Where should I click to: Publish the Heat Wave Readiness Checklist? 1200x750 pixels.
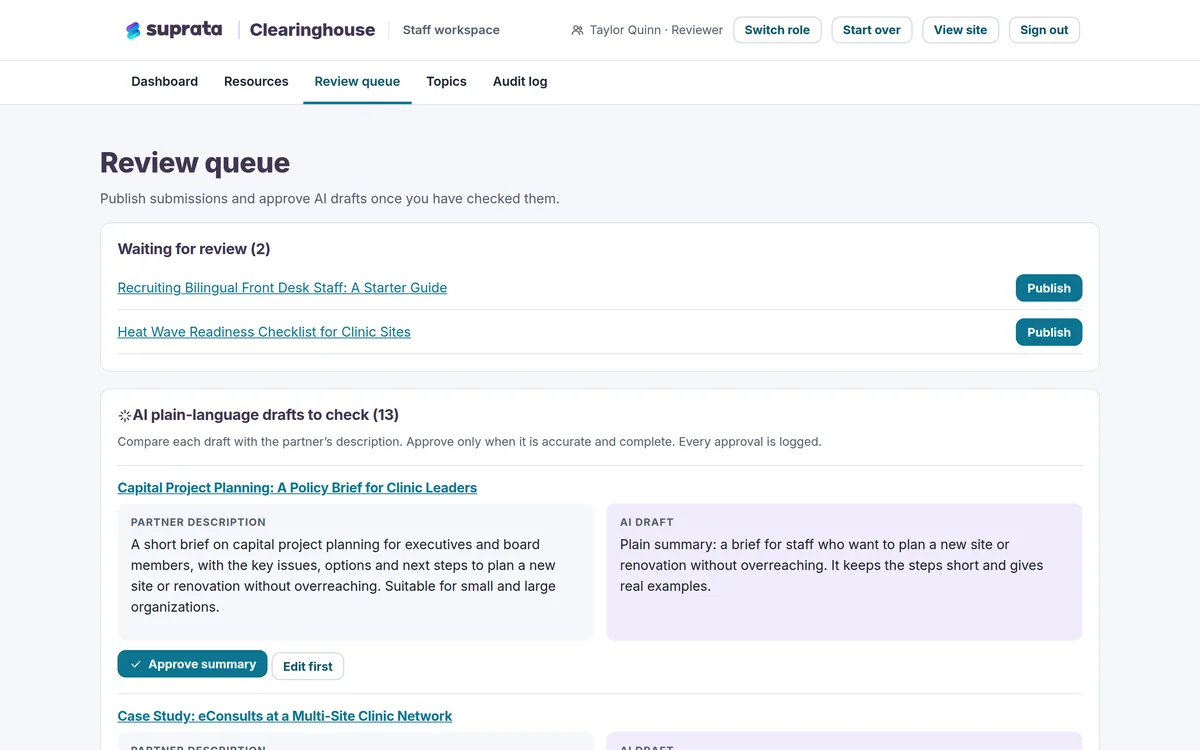[x=1049, y=332]
